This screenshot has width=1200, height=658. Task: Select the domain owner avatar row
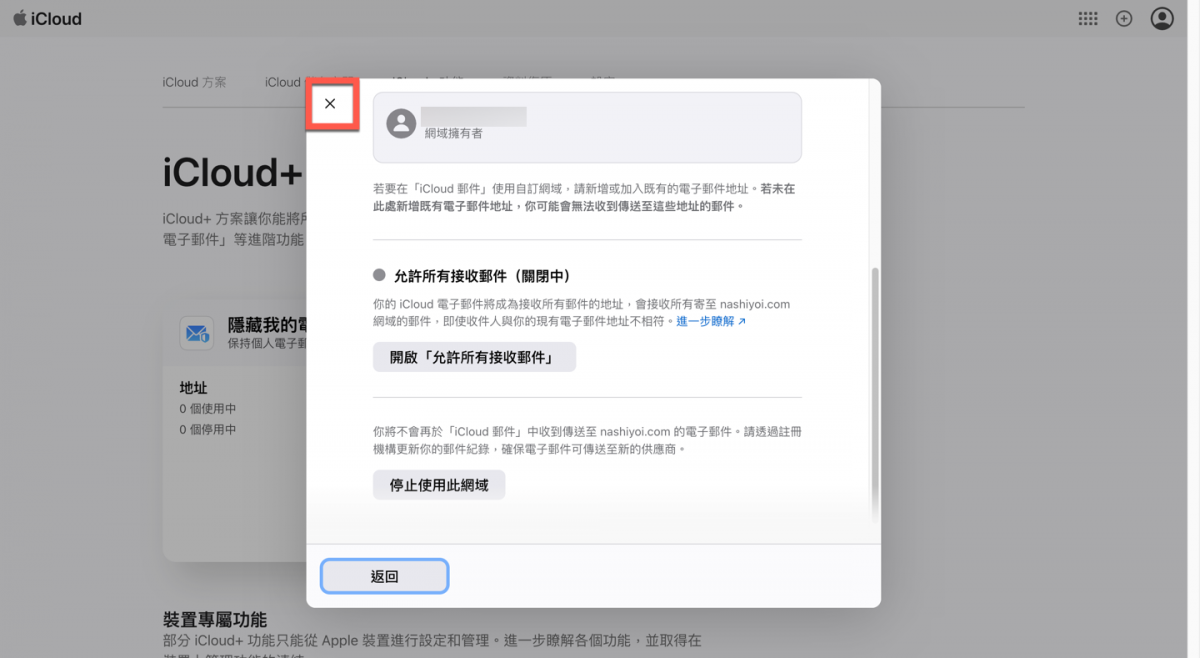587,127
